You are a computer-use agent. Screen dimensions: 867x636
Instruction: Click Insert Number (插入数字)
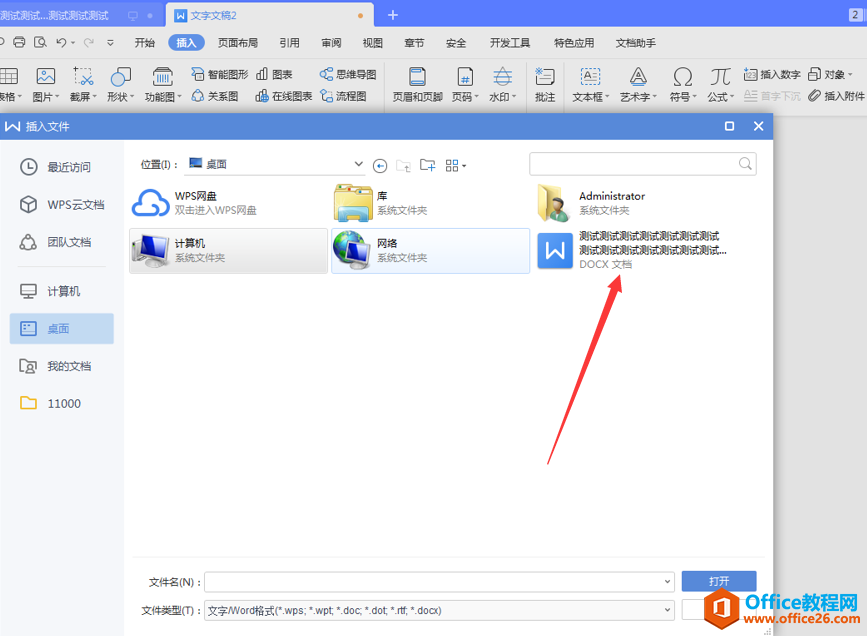[772, 74]
